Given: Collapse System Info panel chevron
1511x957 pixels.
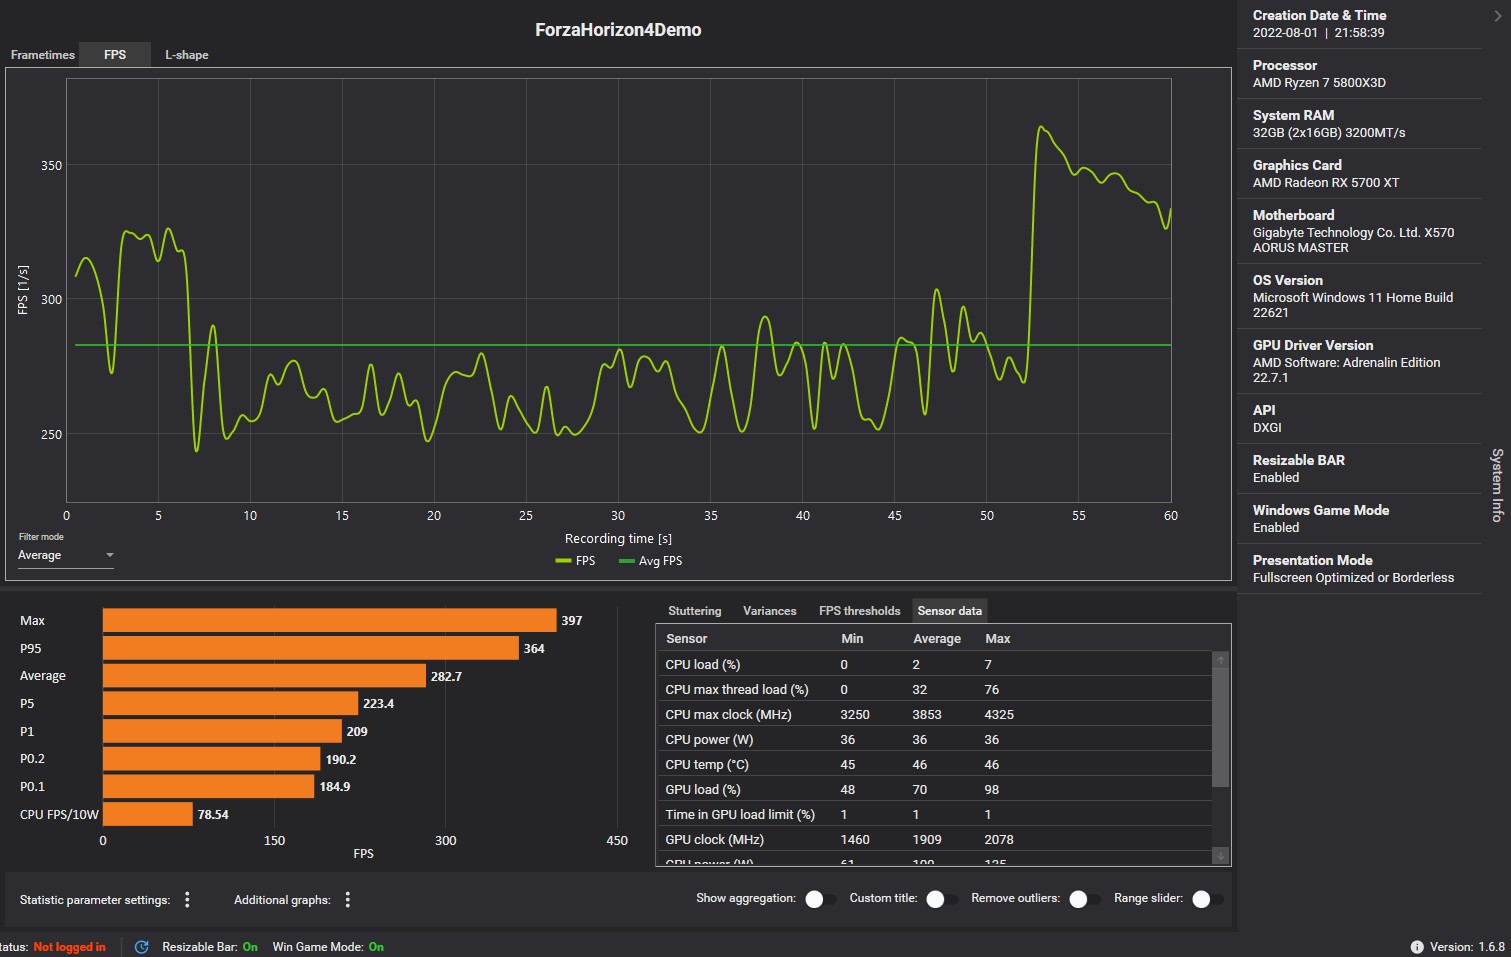Looking at the screenshot, I should click(x=1497, y=16).
